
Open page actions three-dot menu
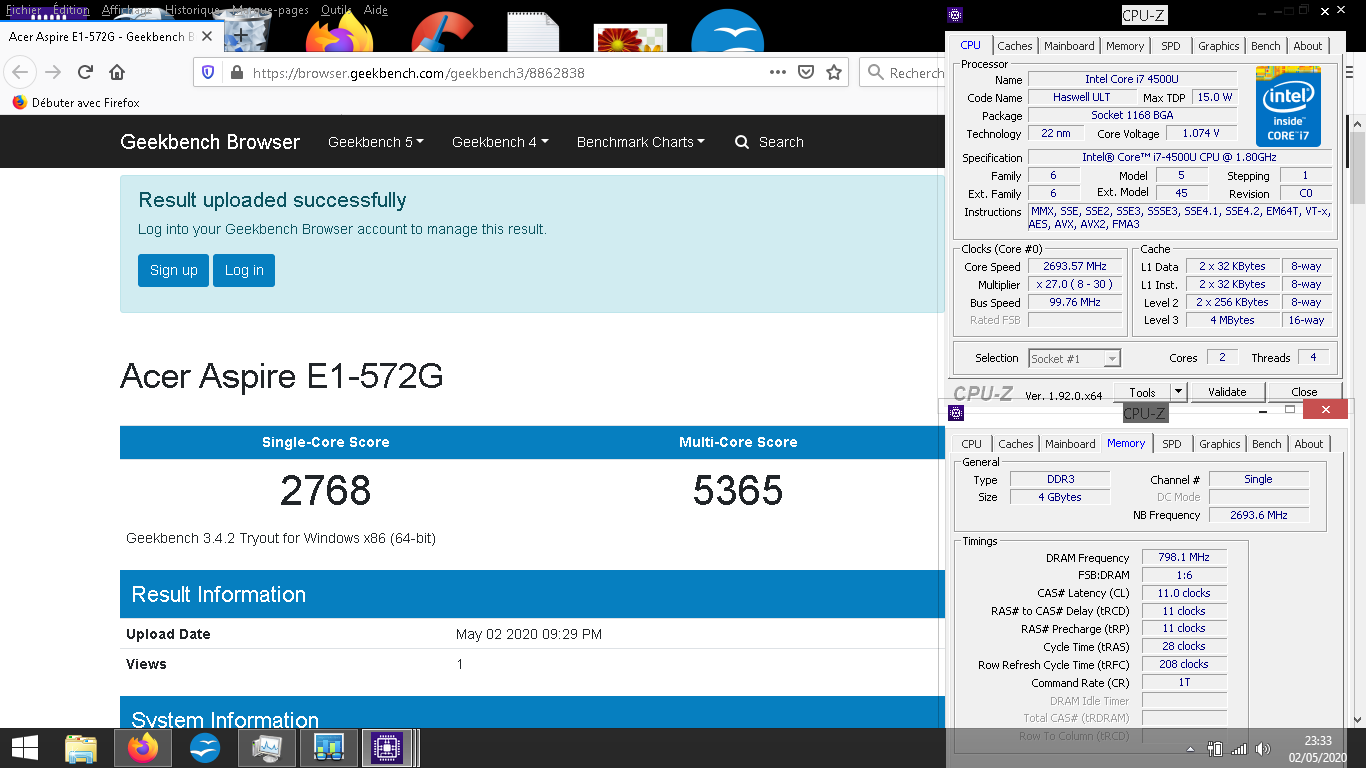pyautogui.click(x=778, y=72)
